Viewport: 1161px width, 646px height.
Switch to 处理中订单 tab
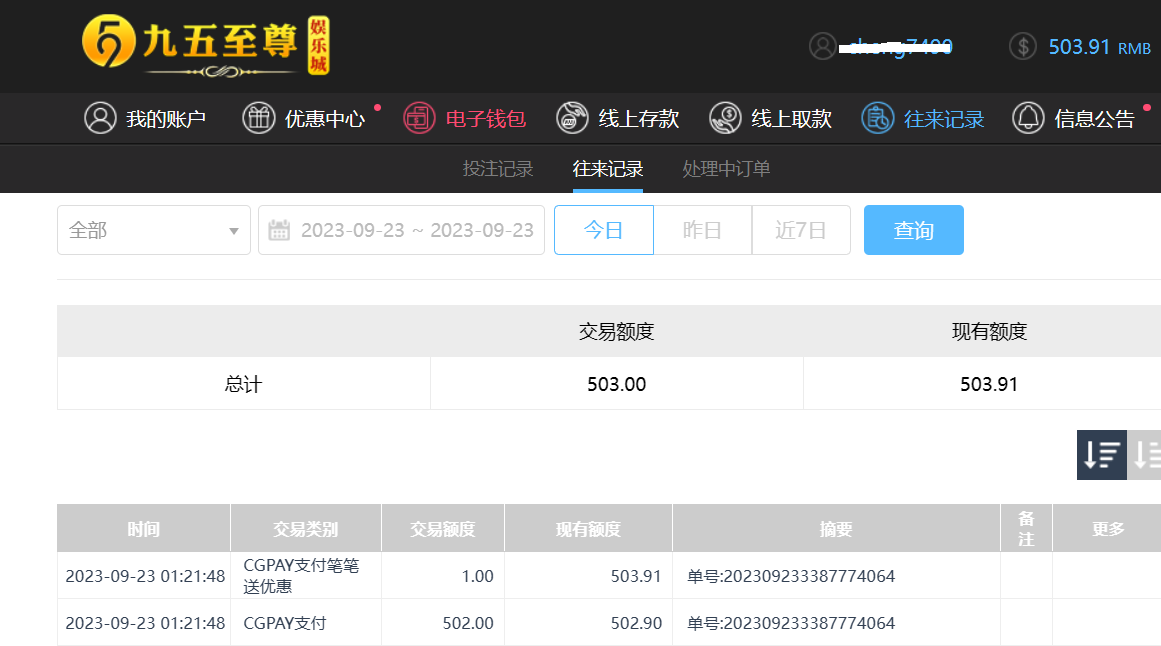(726, 169)
